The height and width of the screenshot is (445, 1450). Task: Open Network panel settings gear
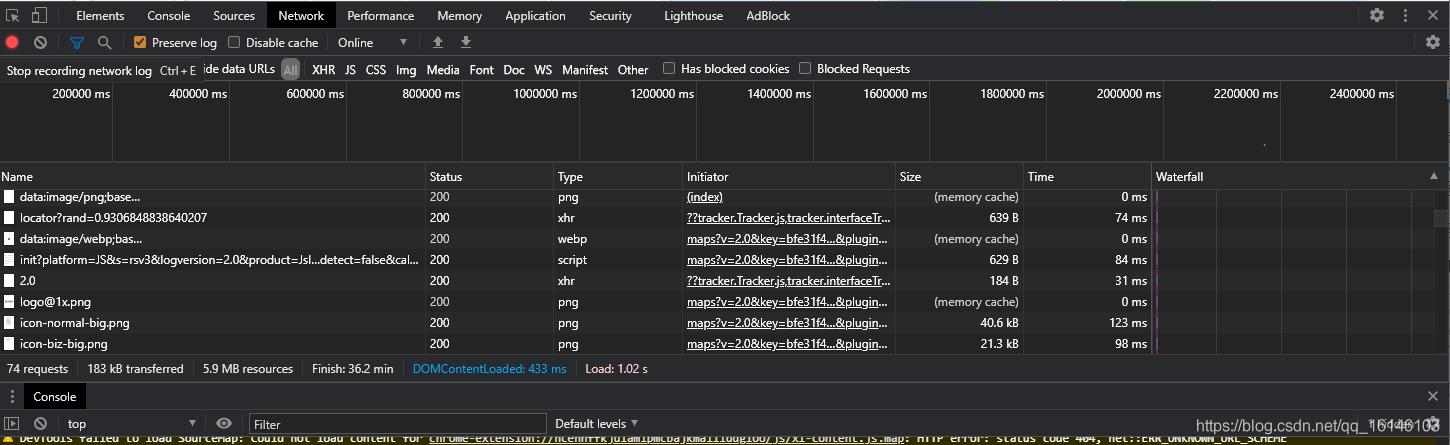1433,42
